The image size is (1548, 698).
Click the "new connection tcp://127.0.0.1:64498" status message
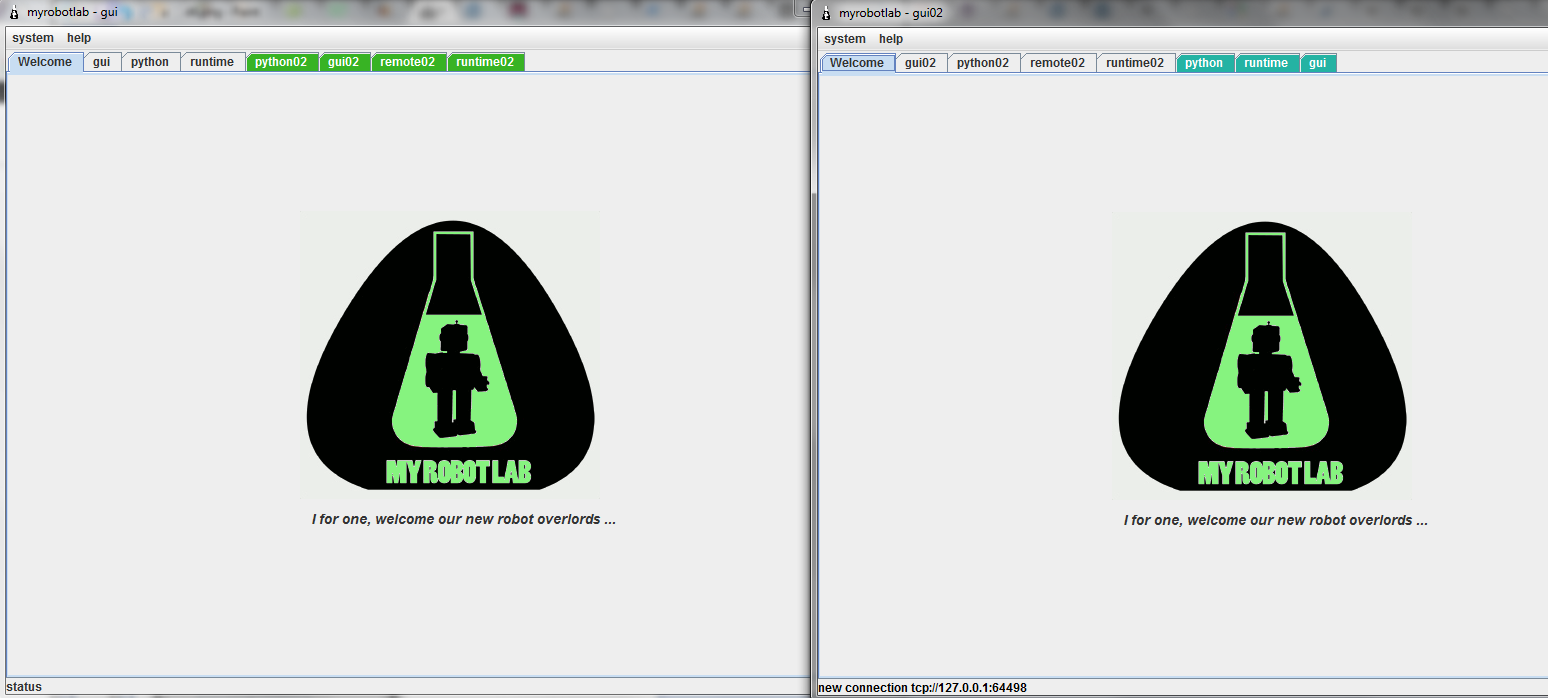click(922, 688)
